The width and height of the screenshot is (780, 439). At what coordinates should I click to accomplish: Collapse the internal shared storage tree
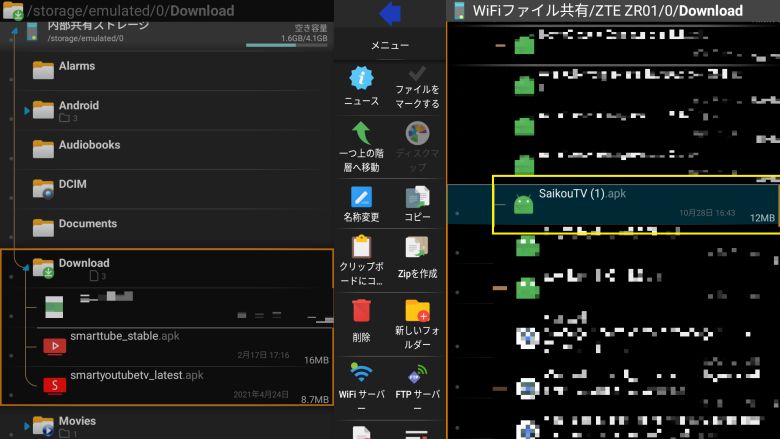14,31
